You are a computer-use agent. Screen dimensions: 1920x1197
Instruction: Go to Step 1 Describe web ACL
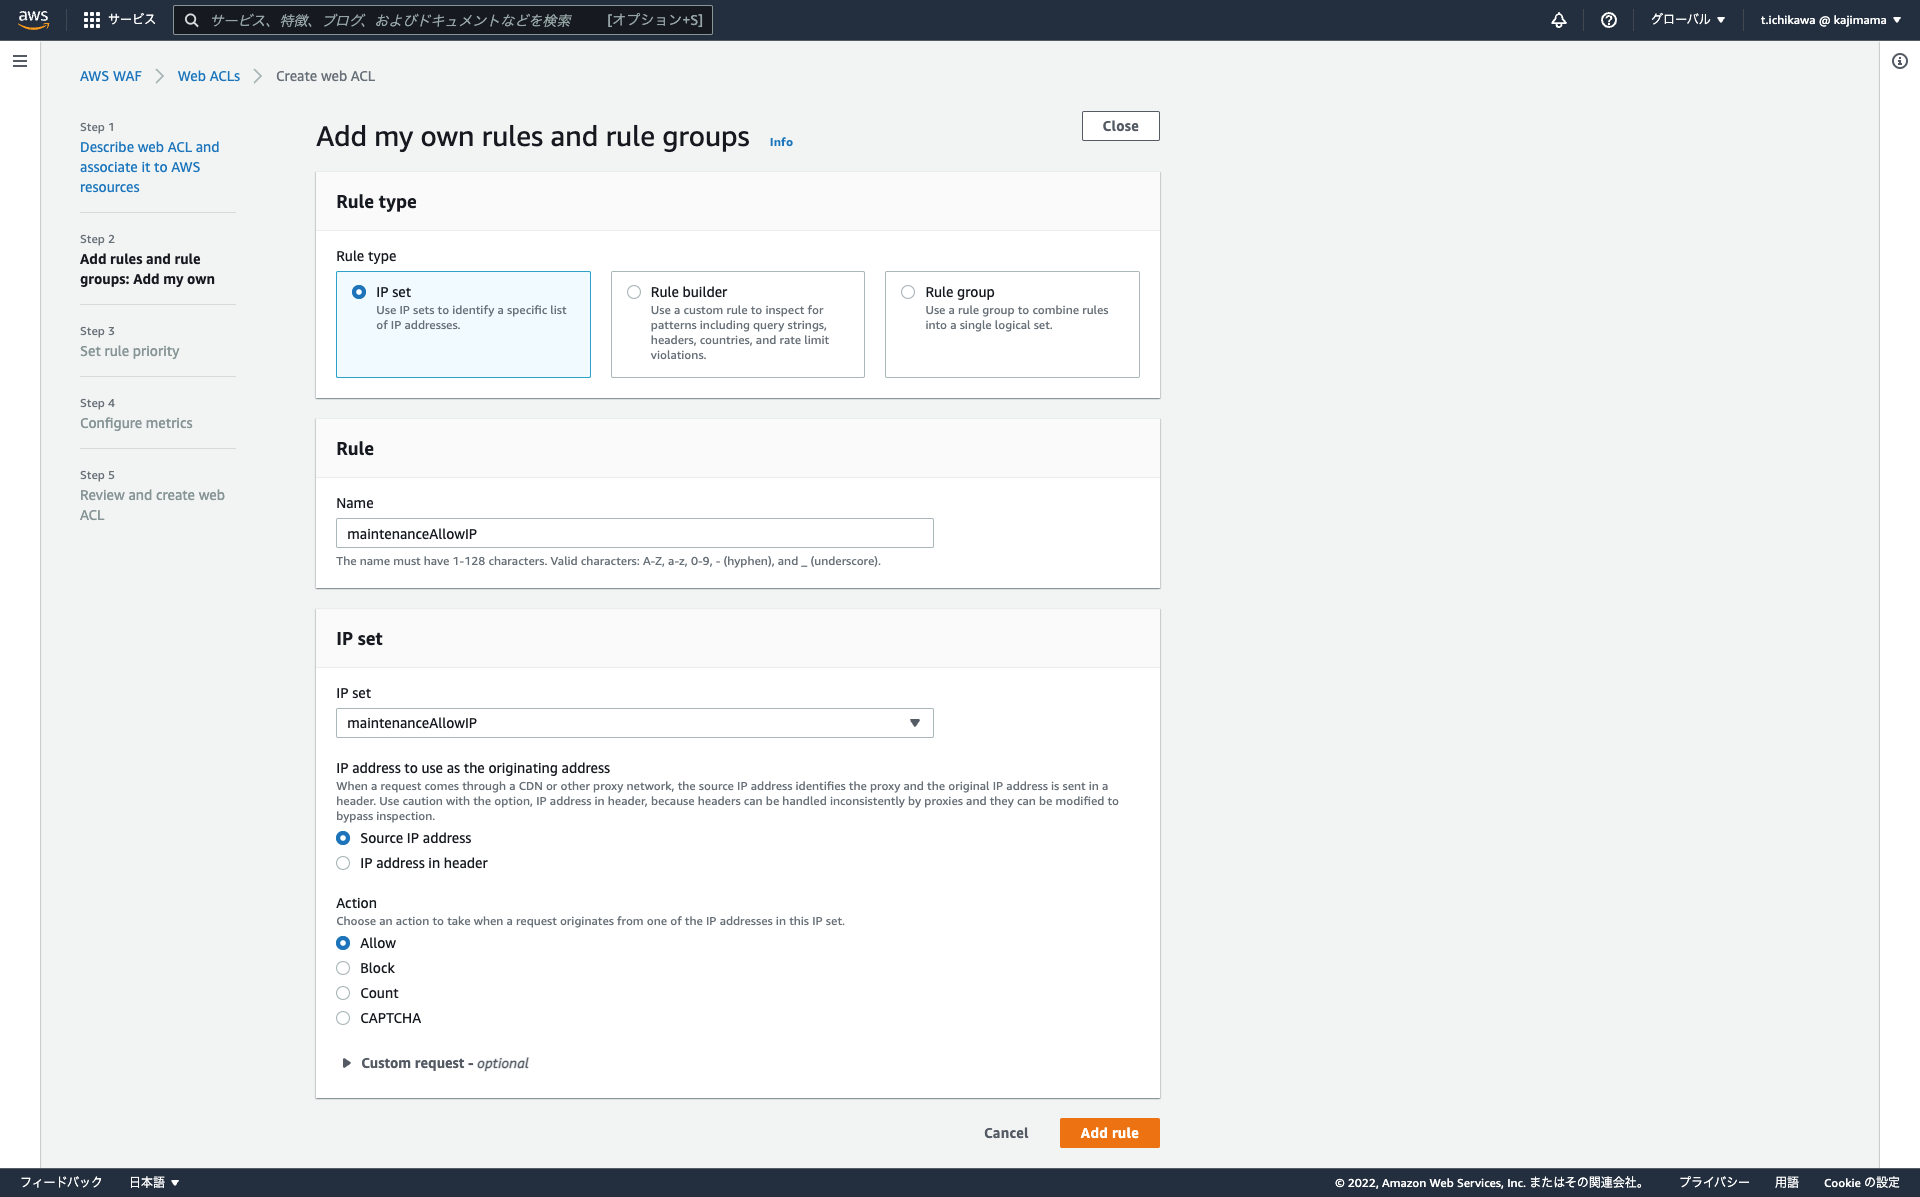pos(150,167)
